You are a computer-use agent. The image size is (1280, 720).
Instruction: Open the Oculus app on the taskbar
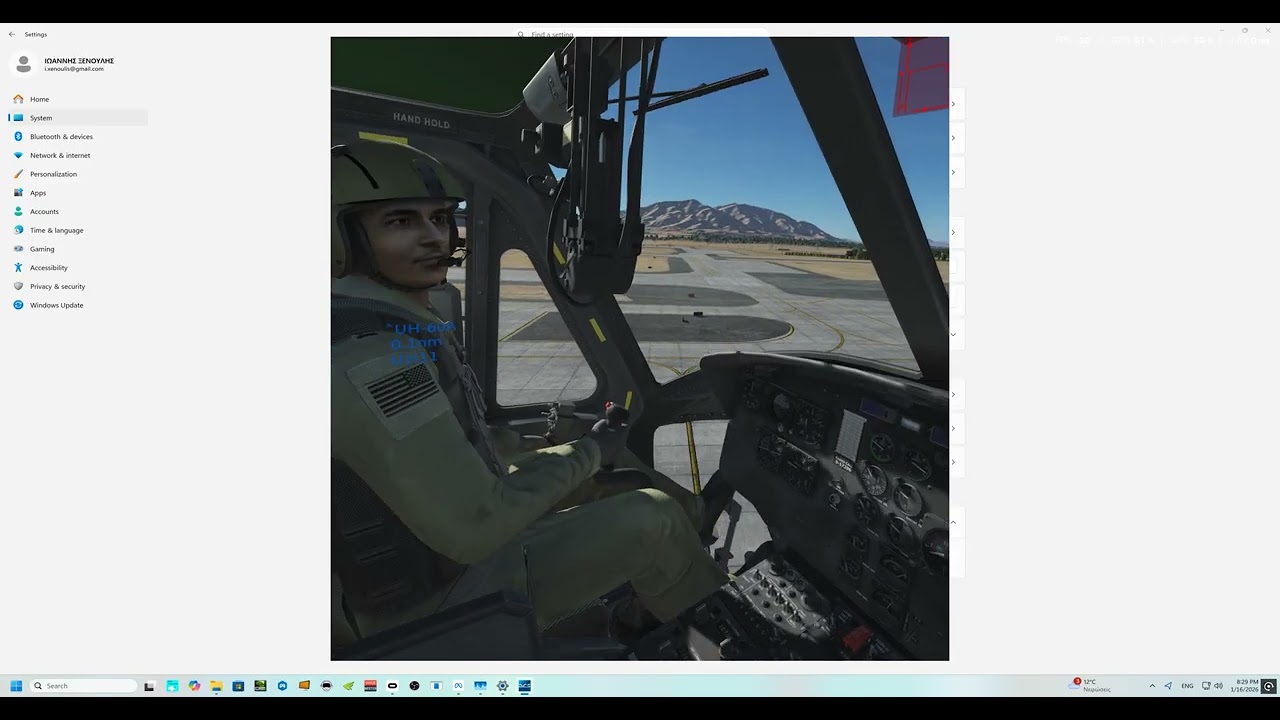pos(392,686)
